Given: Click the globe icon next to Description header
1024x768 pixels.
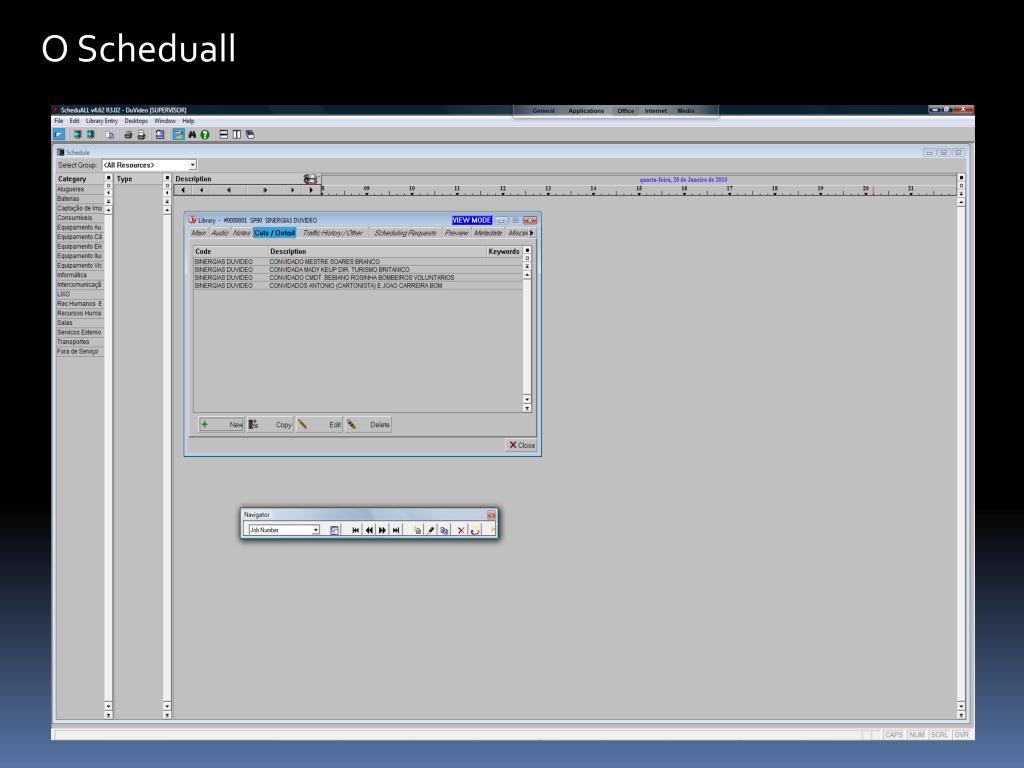Looking at the screenshot, I should [310, 179].
